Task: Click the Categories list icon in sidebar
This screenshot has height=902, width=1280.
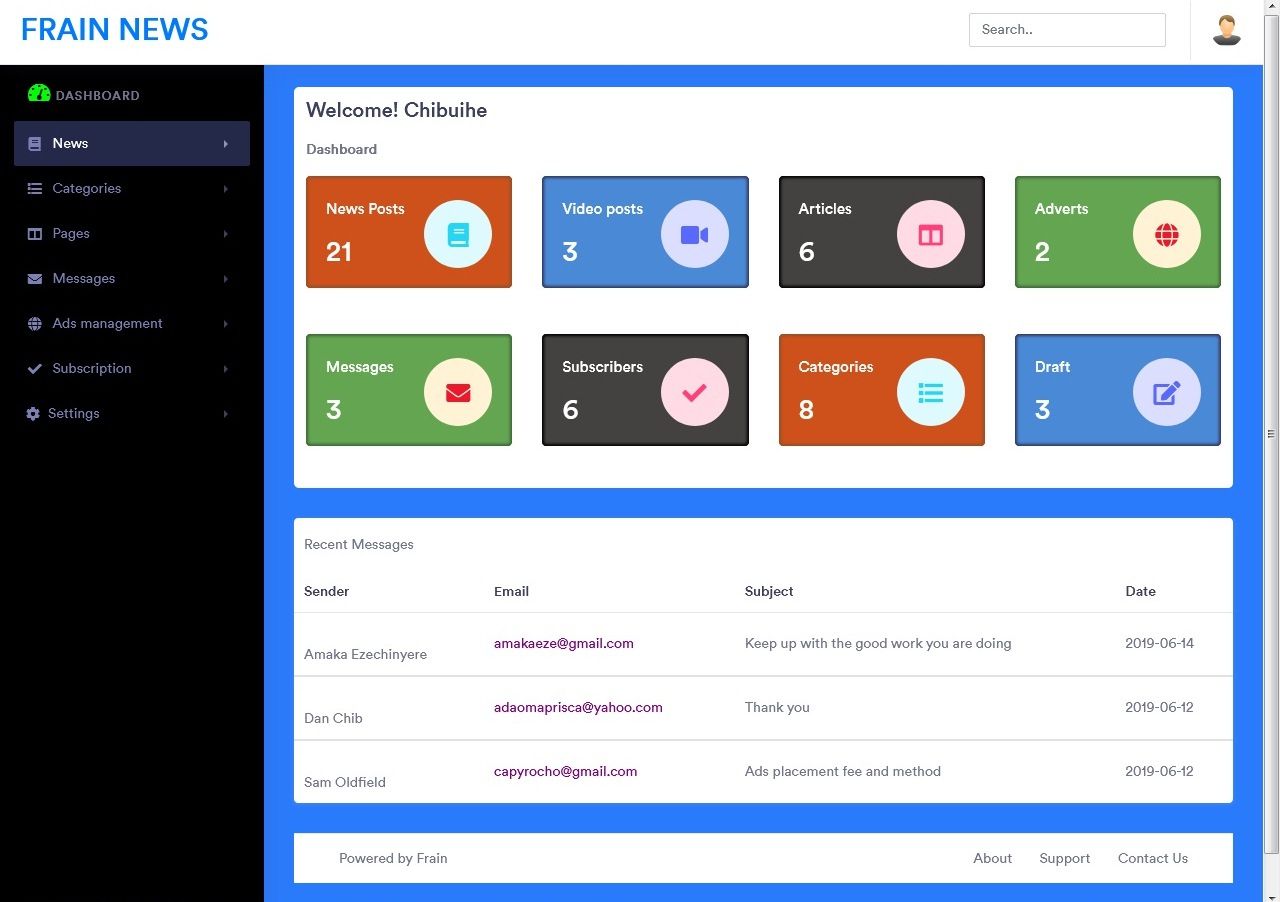Action: 34,188
